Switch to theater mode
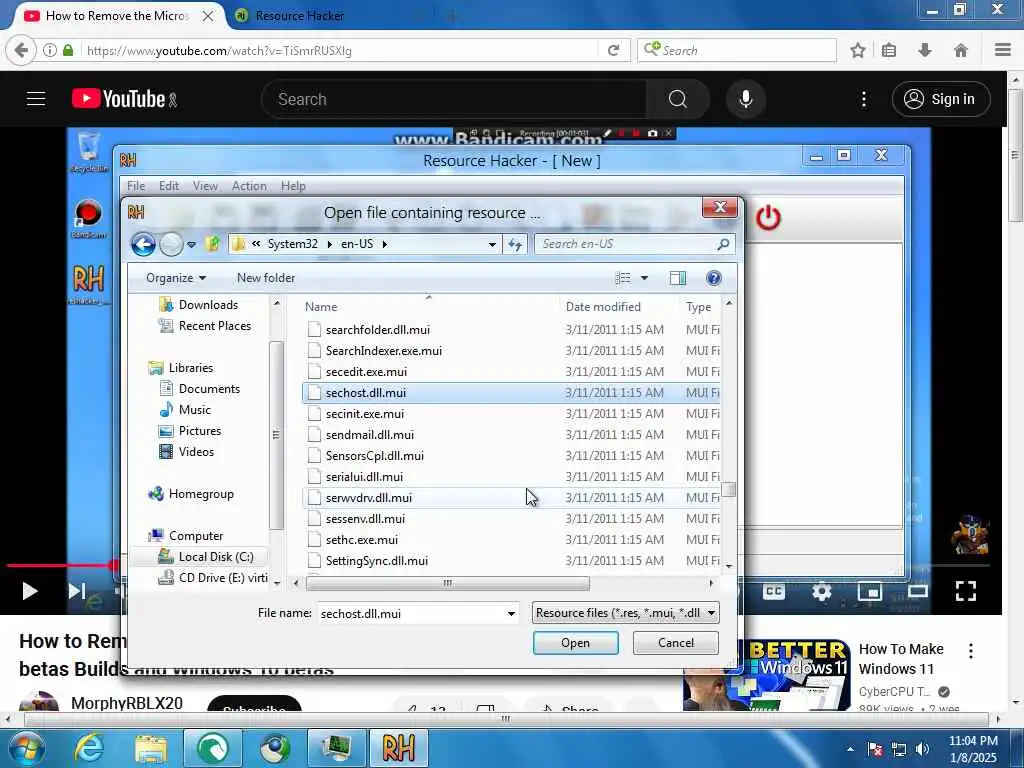 click(x=918, y=591)
